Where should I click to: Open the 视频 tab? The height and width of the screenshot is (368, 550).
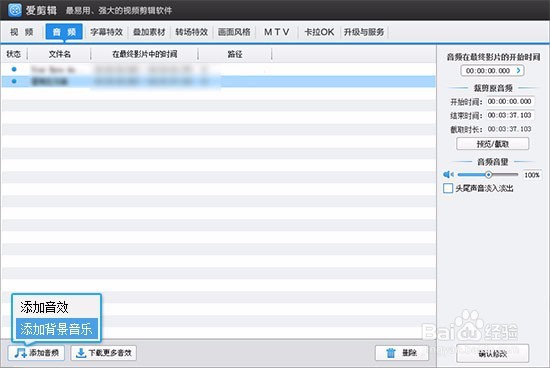coord(22,32)
